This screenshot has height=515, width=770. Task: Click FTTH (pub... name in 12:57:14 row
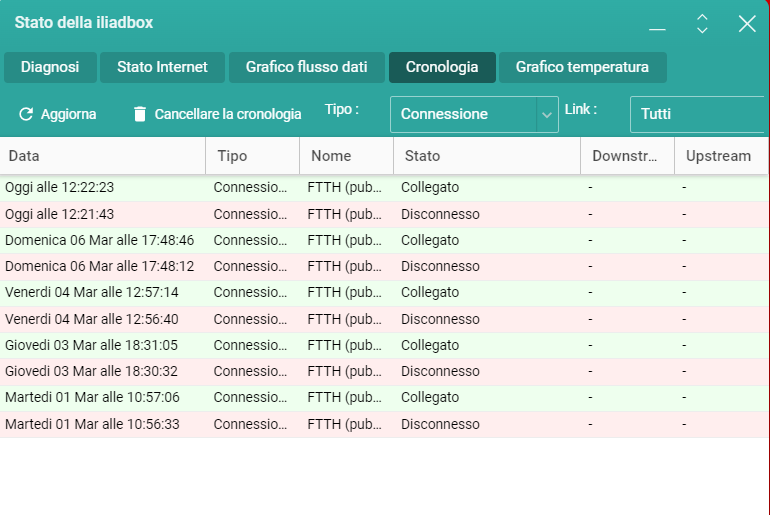point(345,293)
